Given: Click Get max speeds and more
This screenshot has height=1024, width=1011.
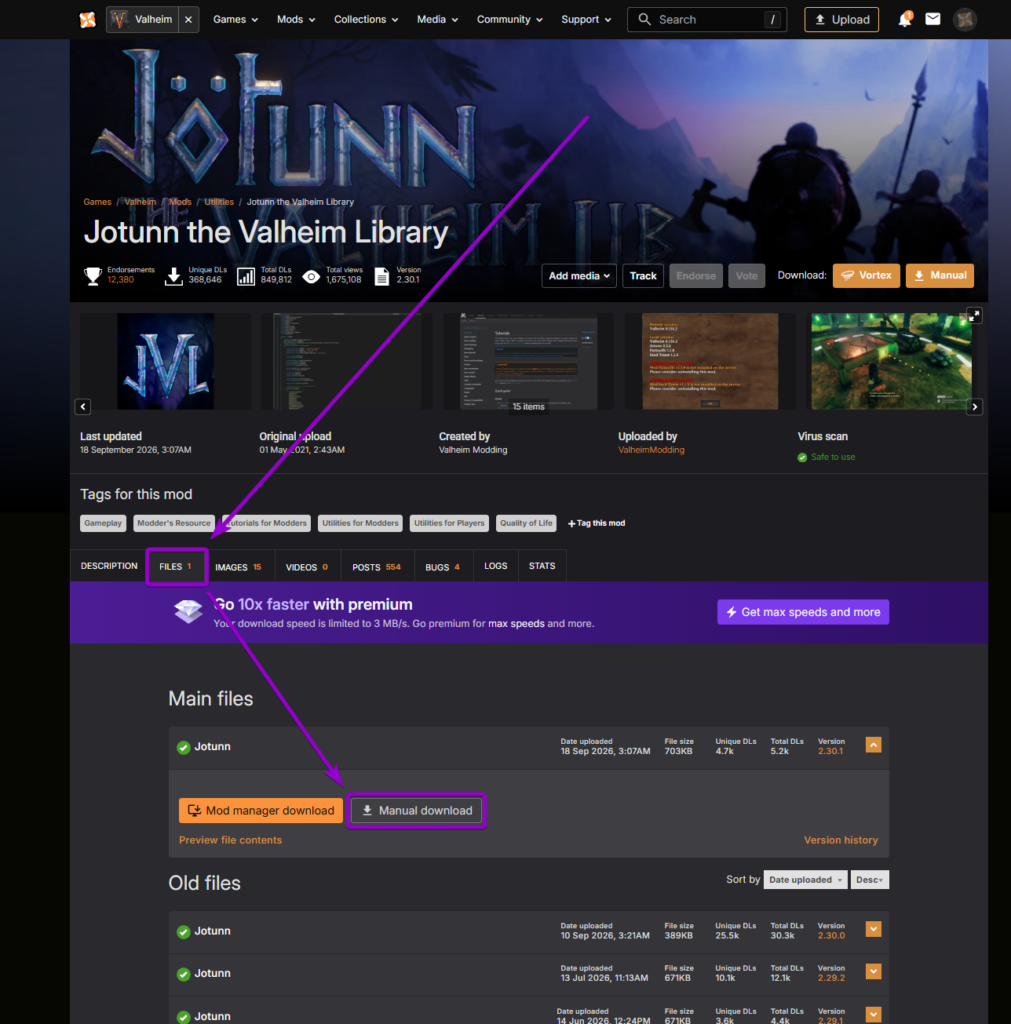Looking at the screenshot, I should click(803, 612).
